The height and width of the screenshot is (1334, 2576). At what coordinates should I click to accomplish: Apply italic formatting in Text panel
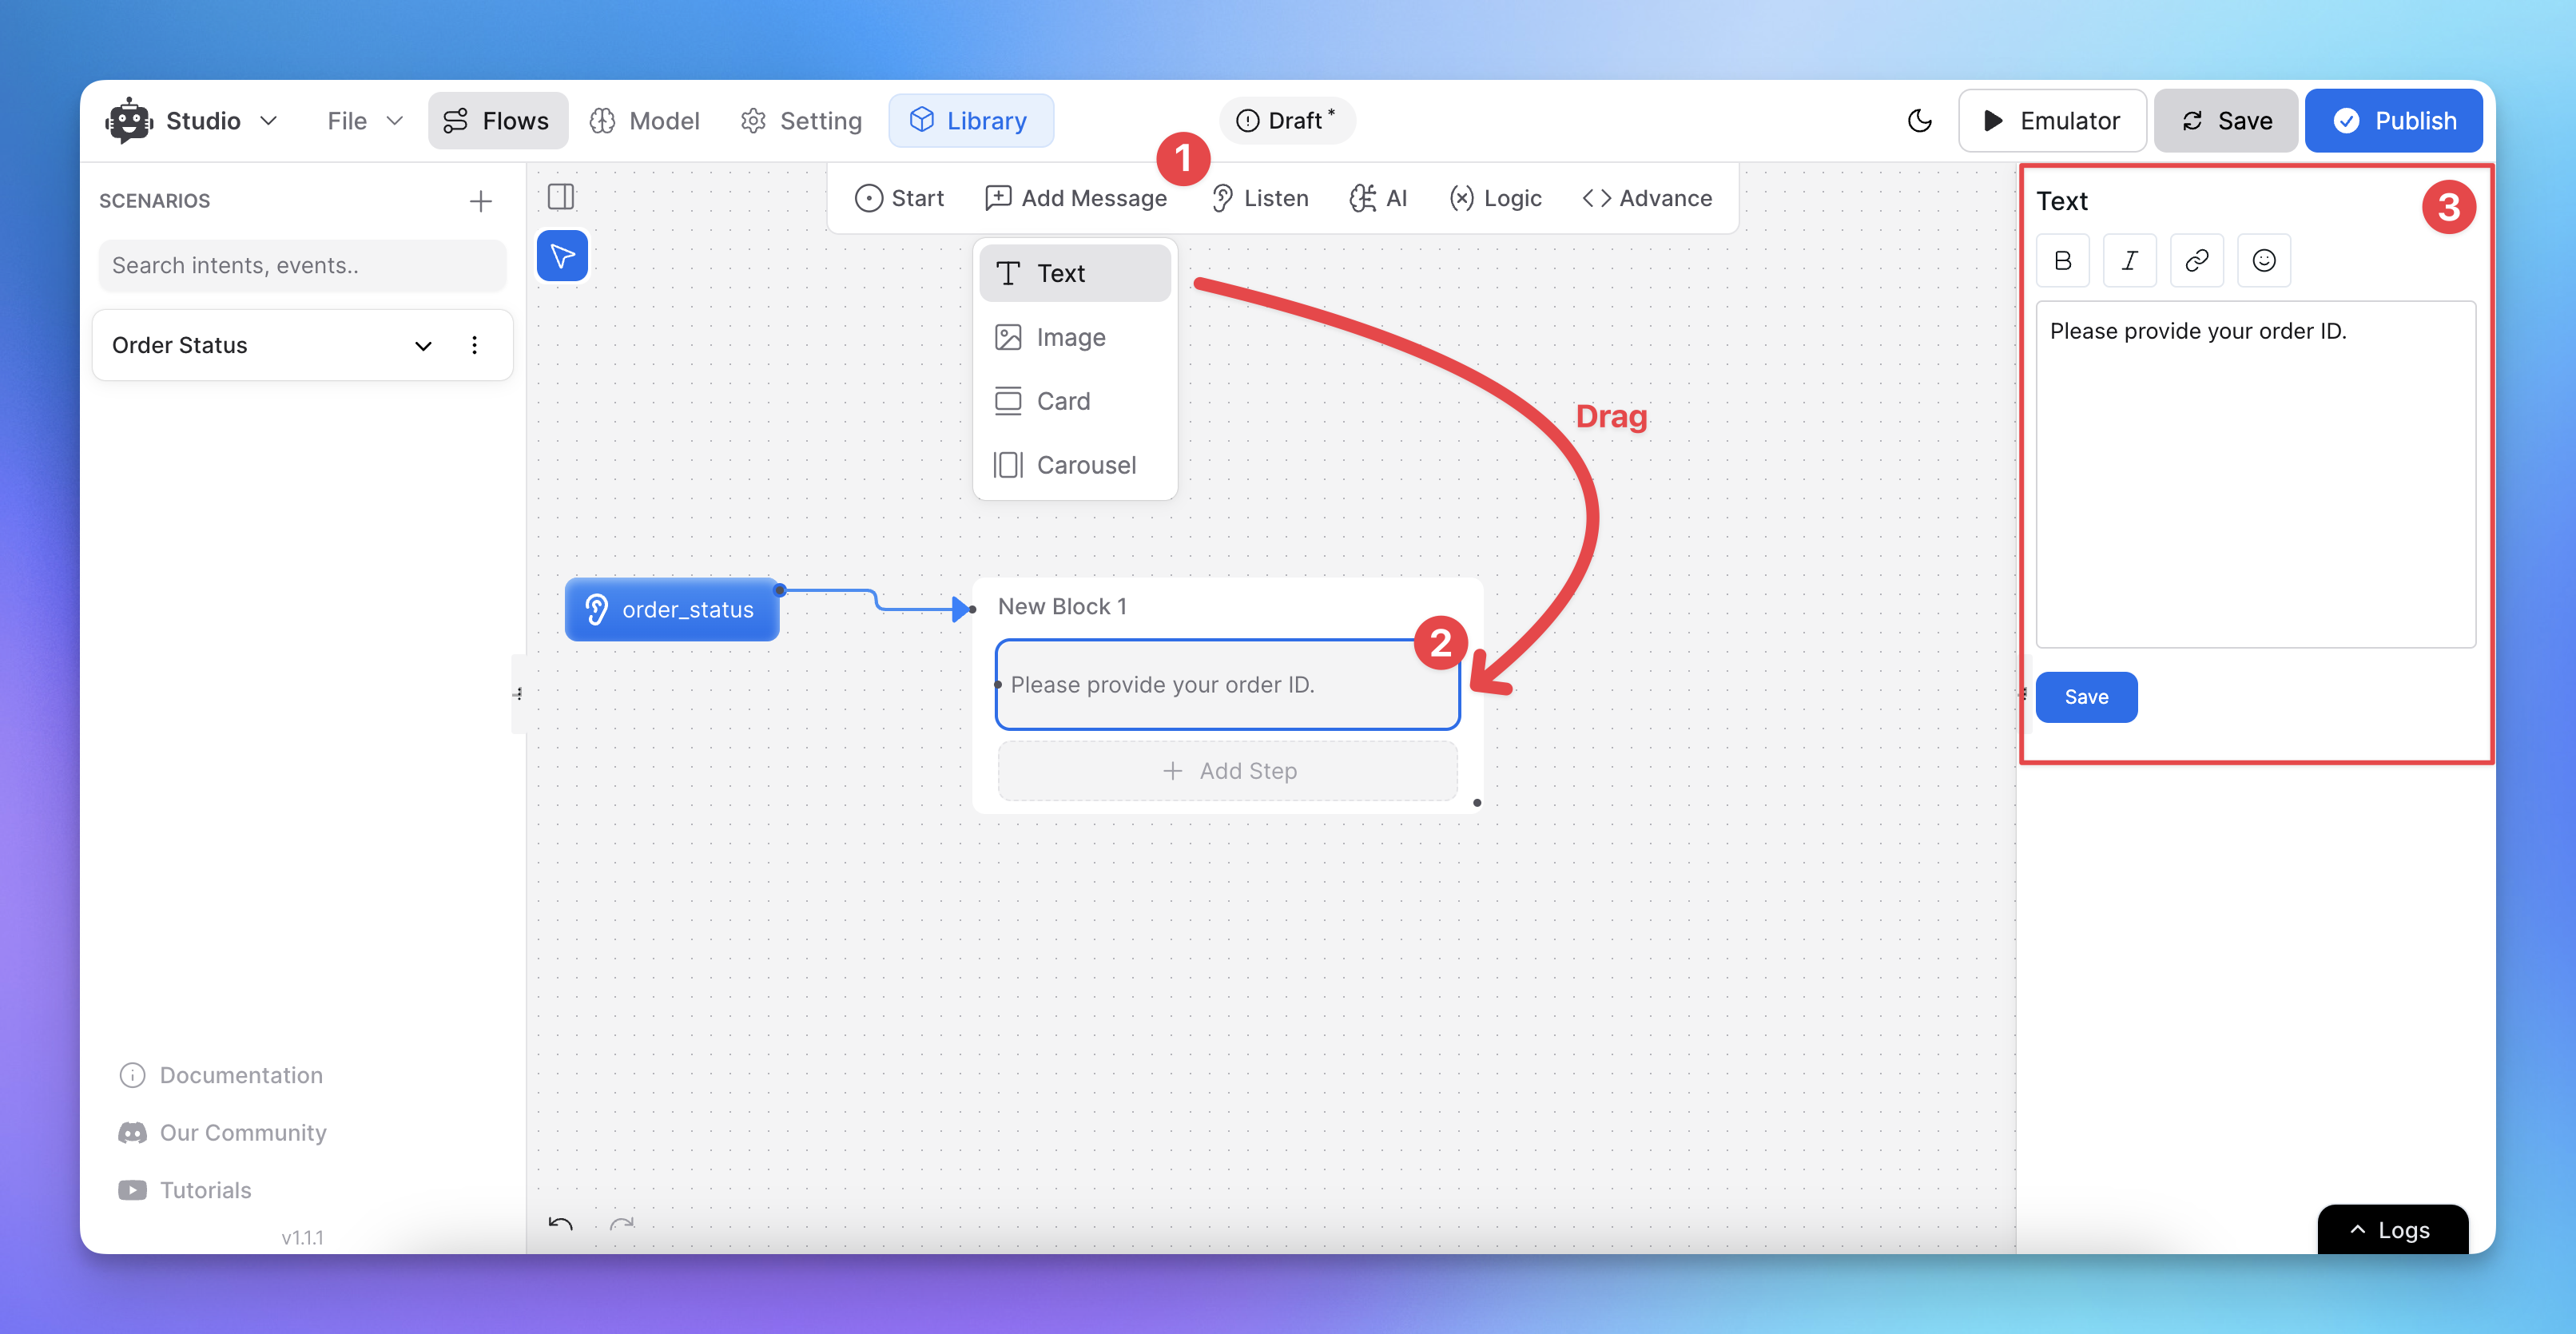pos(2130,261)
